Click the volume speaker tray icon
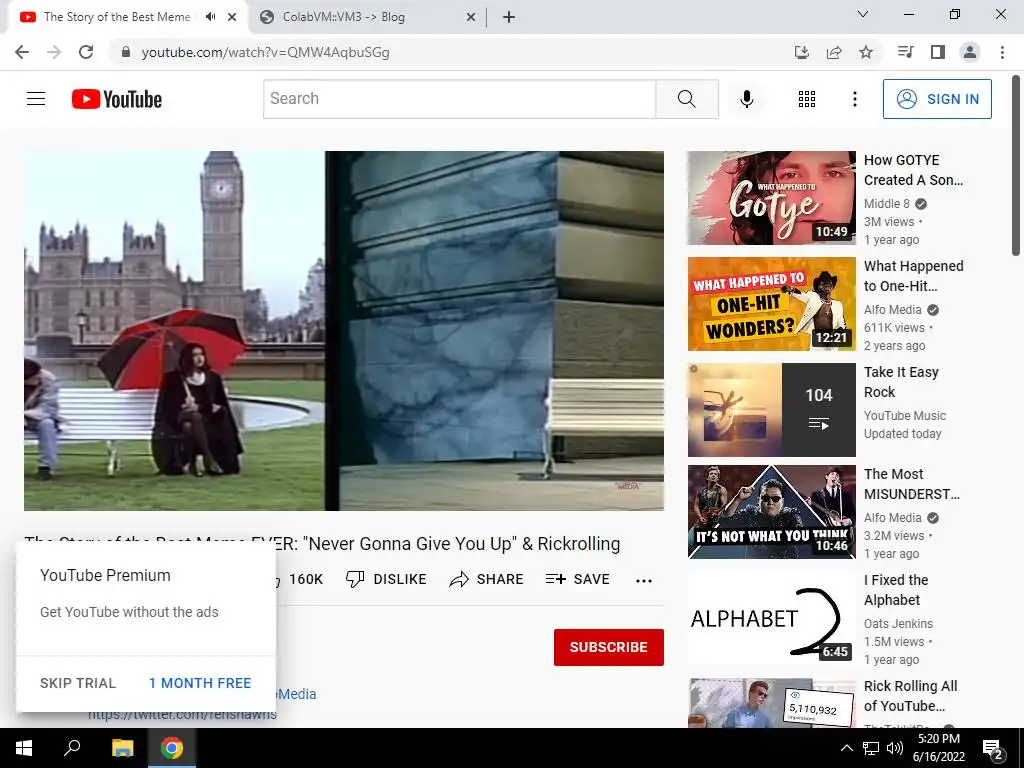The image size is (1024, 768). click(x=895, y=748)
